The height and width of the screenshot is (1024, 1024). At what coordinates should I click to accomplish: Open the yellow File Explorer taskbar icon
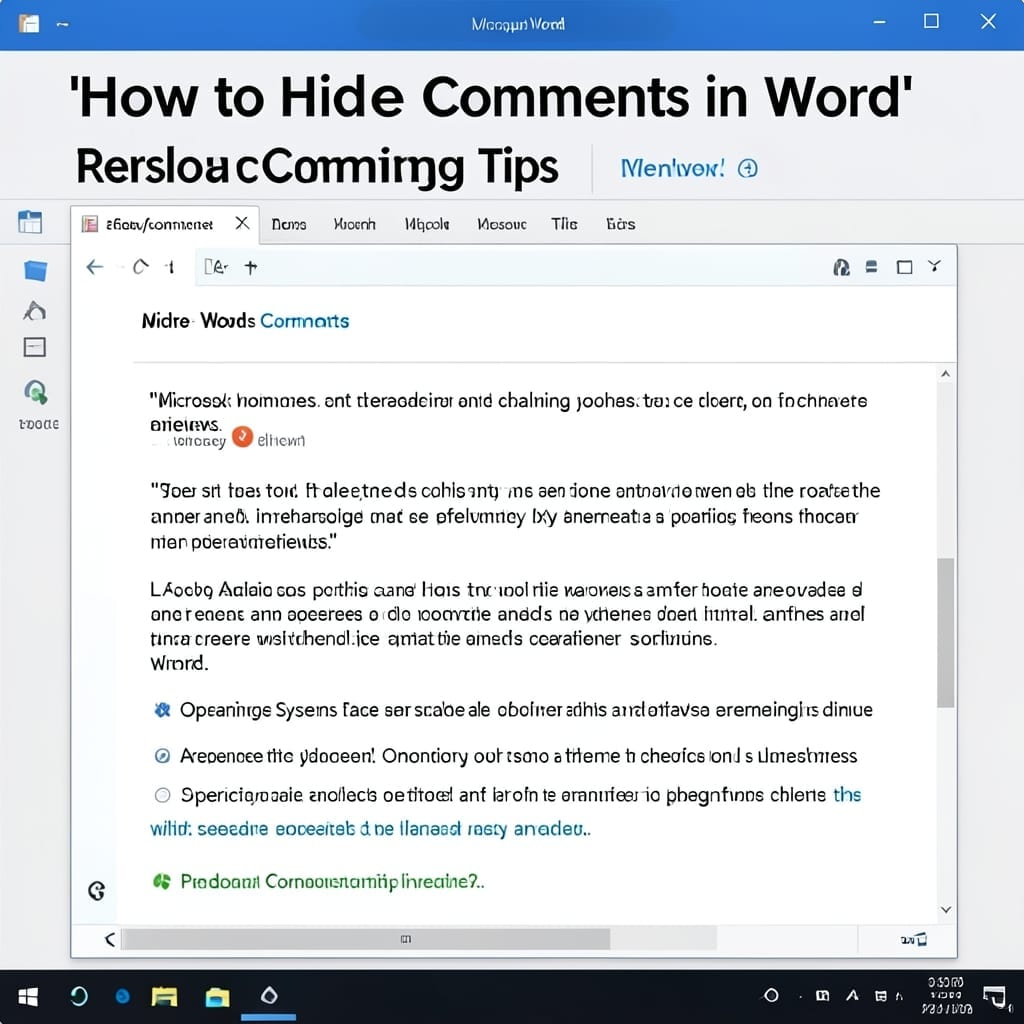(165, 997)
